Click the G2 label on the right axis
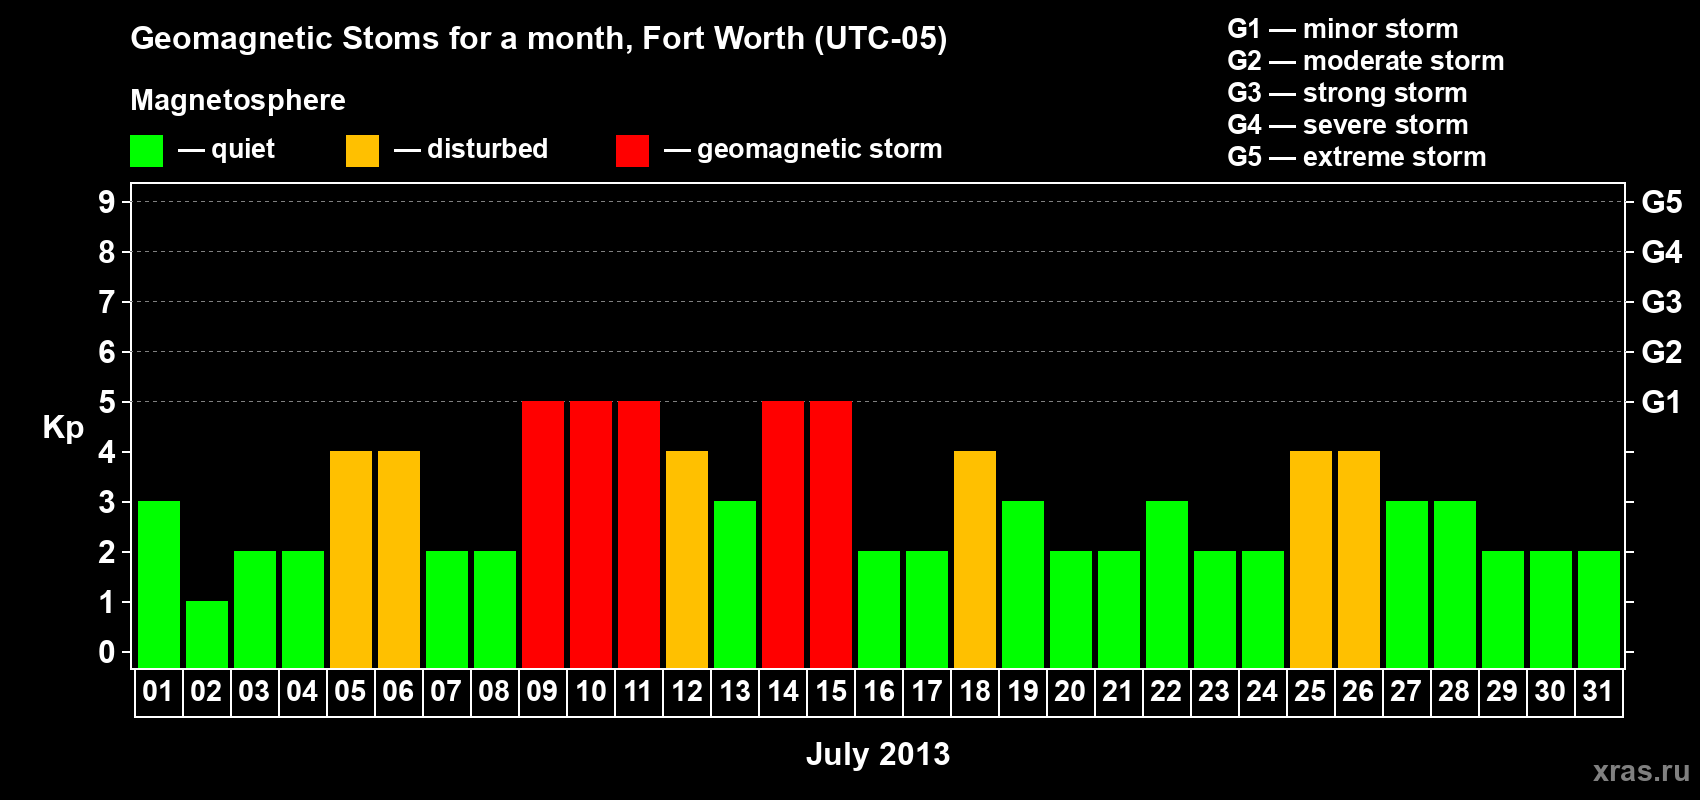Viewport: 1700px width, 800px height. point(1662,352)
